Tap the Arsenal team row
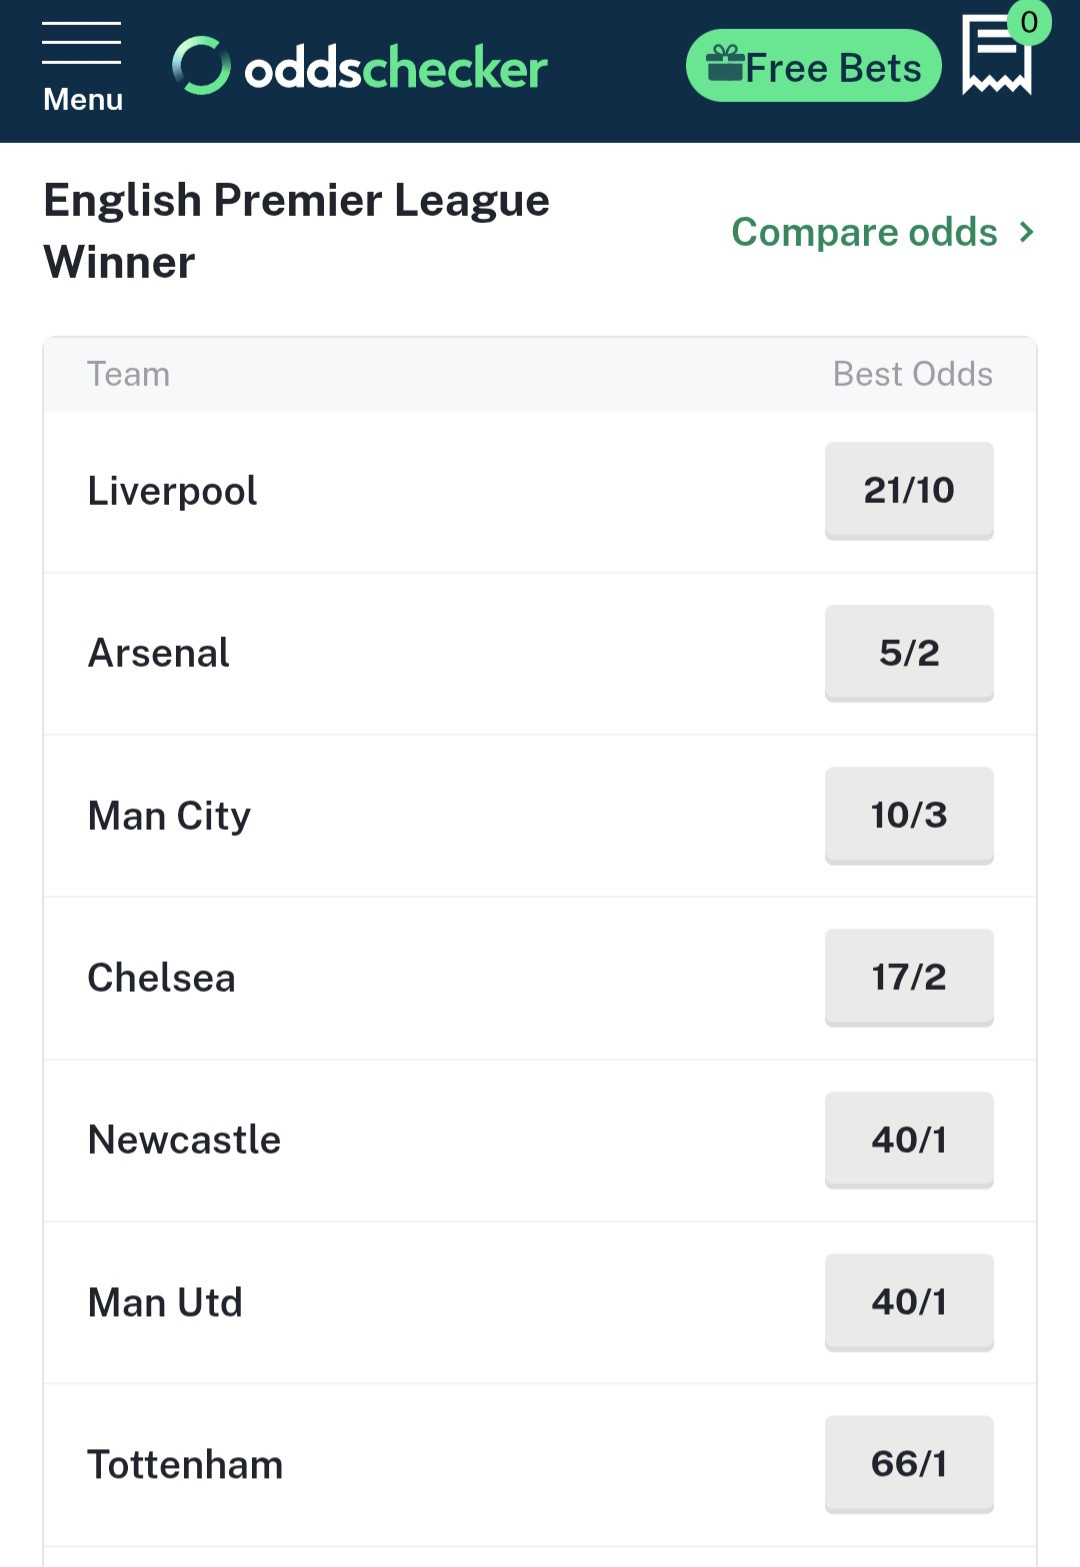This screenshot has width=1080, height=1567. pyautogui.click(x=540, y=654)
